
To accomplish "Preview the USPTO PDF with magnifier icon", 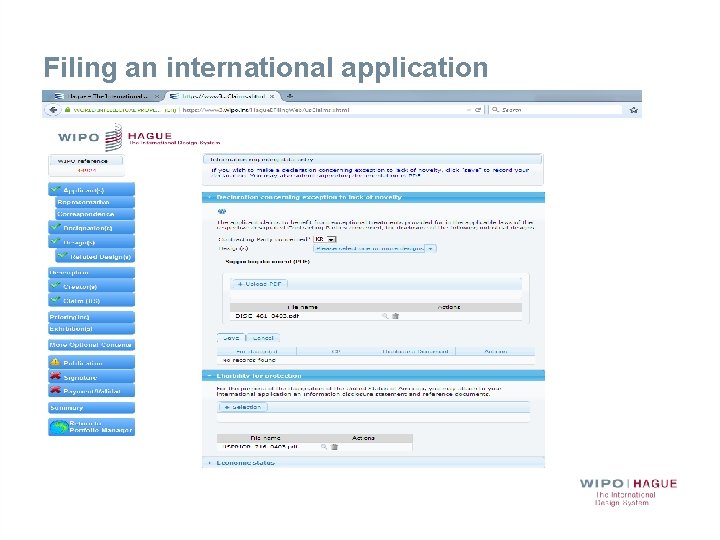I will click(324, 447).
